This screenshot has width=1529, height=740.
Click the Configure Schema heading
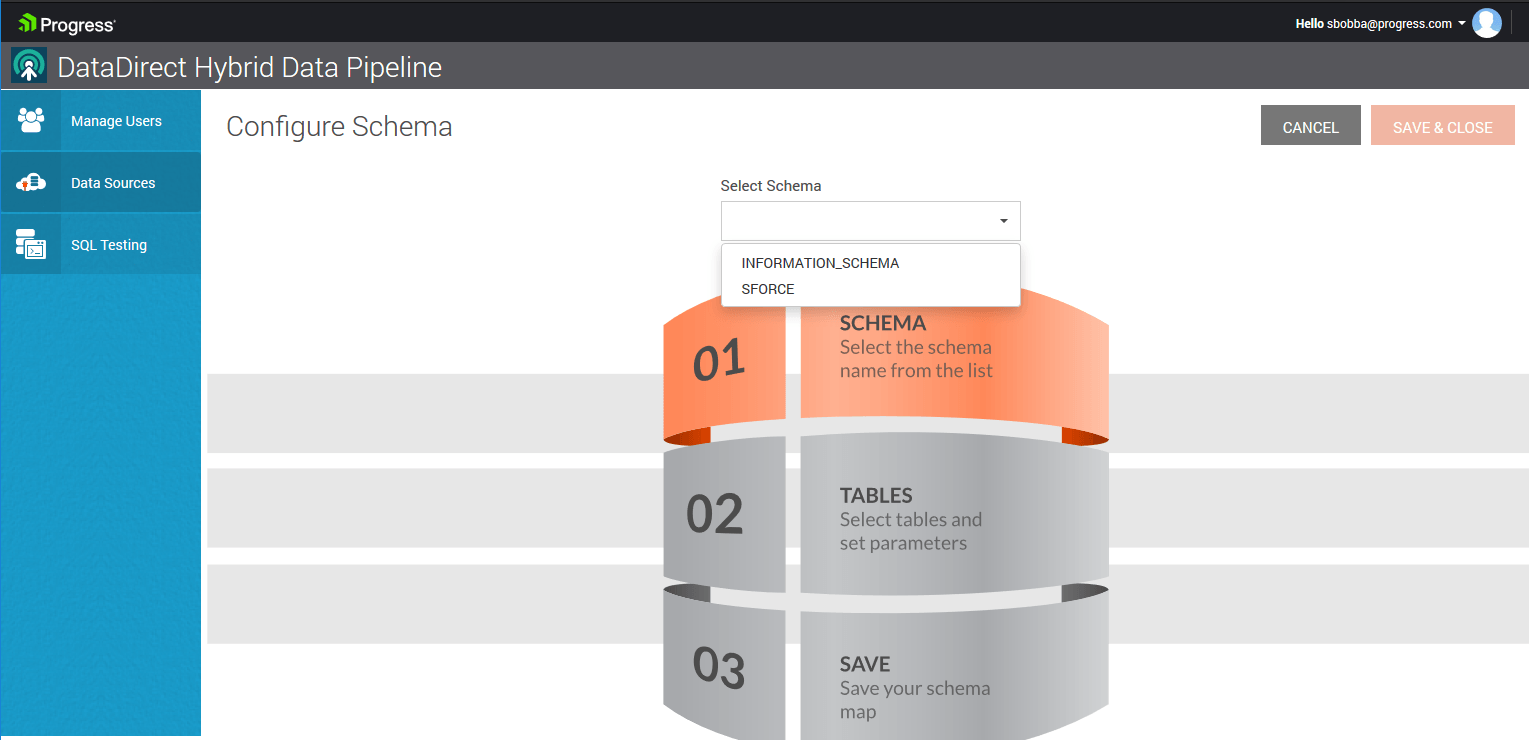pos(339,127)
